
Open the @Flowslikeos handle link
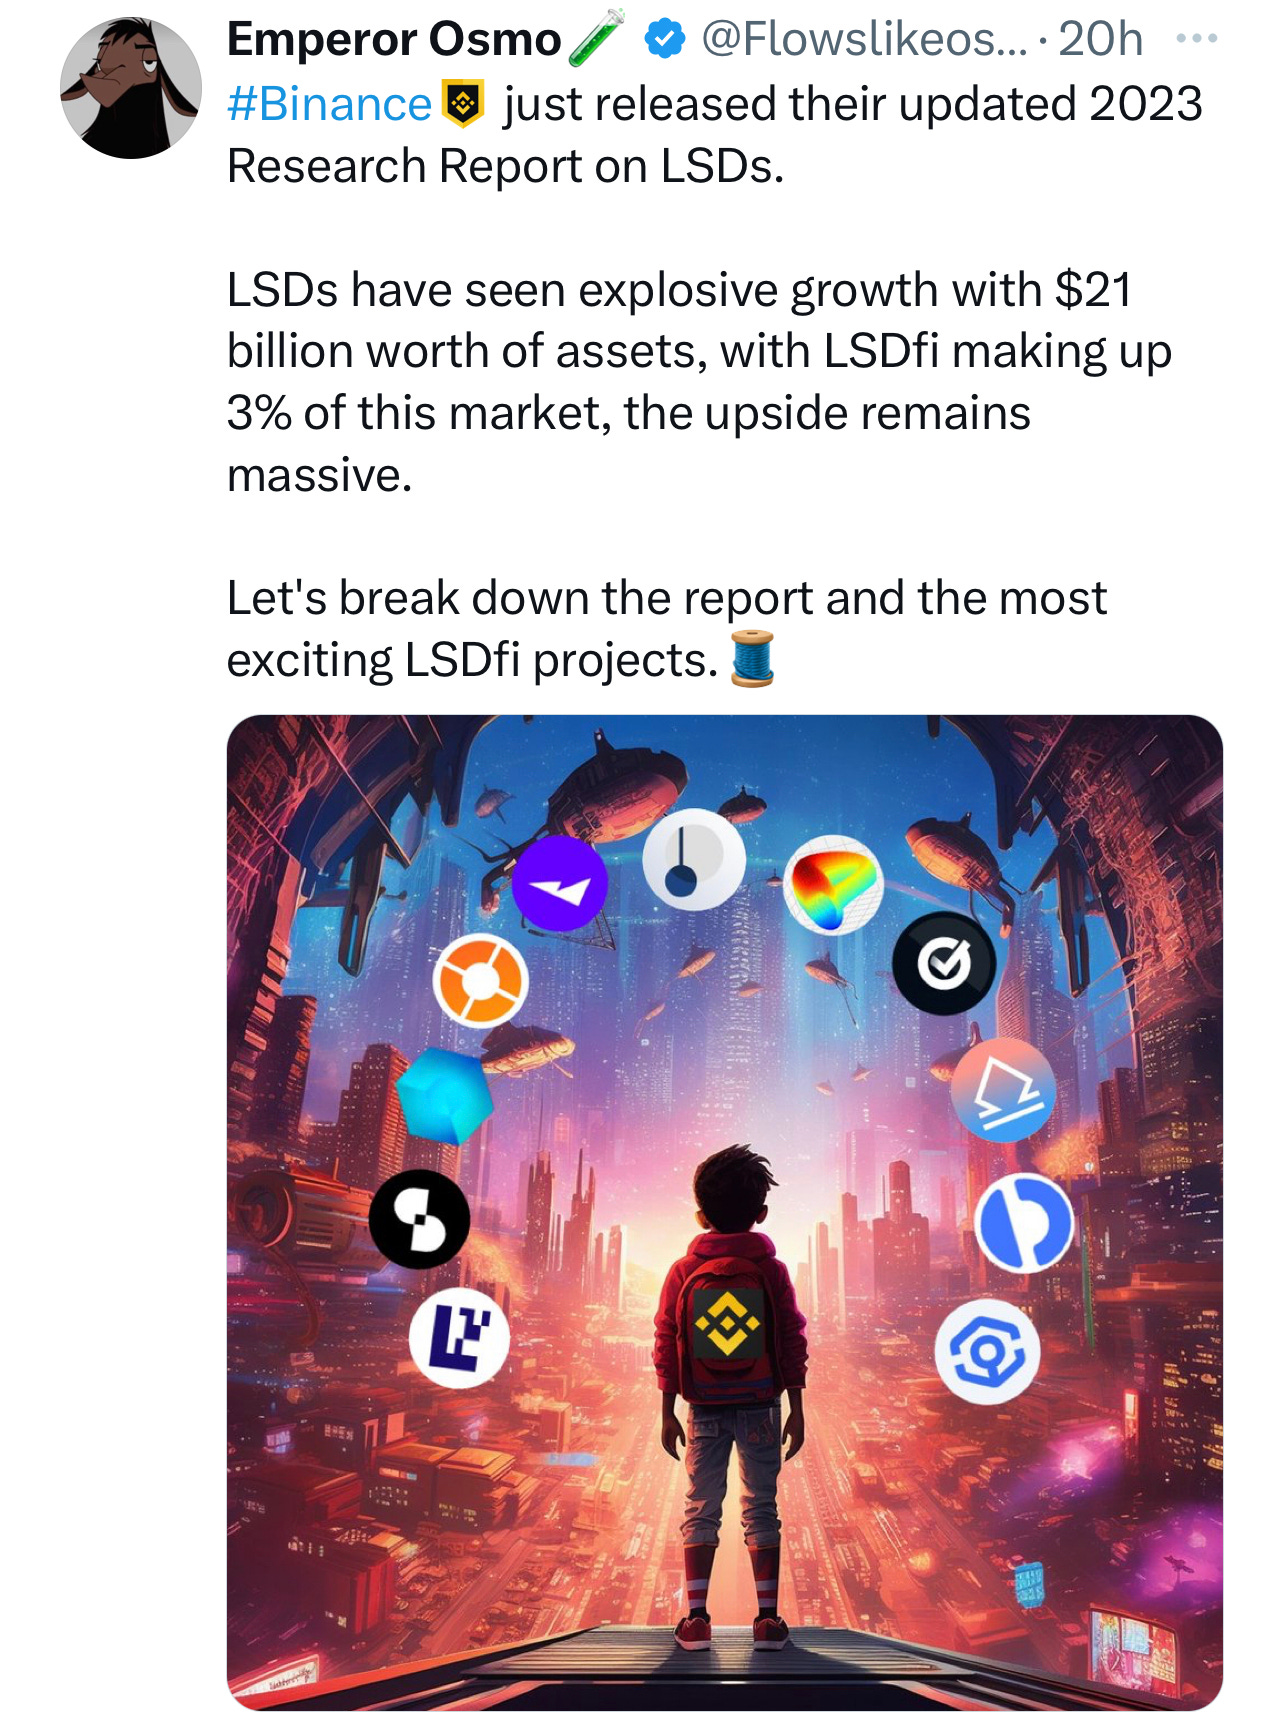point(863,39)
